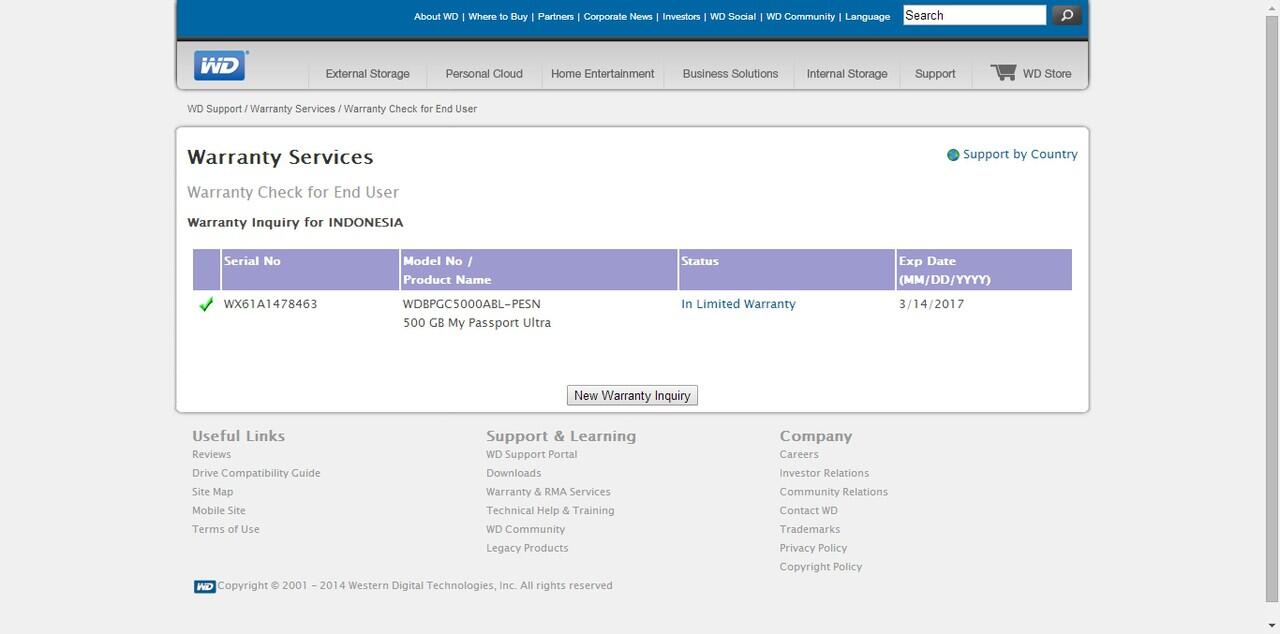The image size is (1280, 634).
Task: Go to Site Map link
Action: (212, 492)
